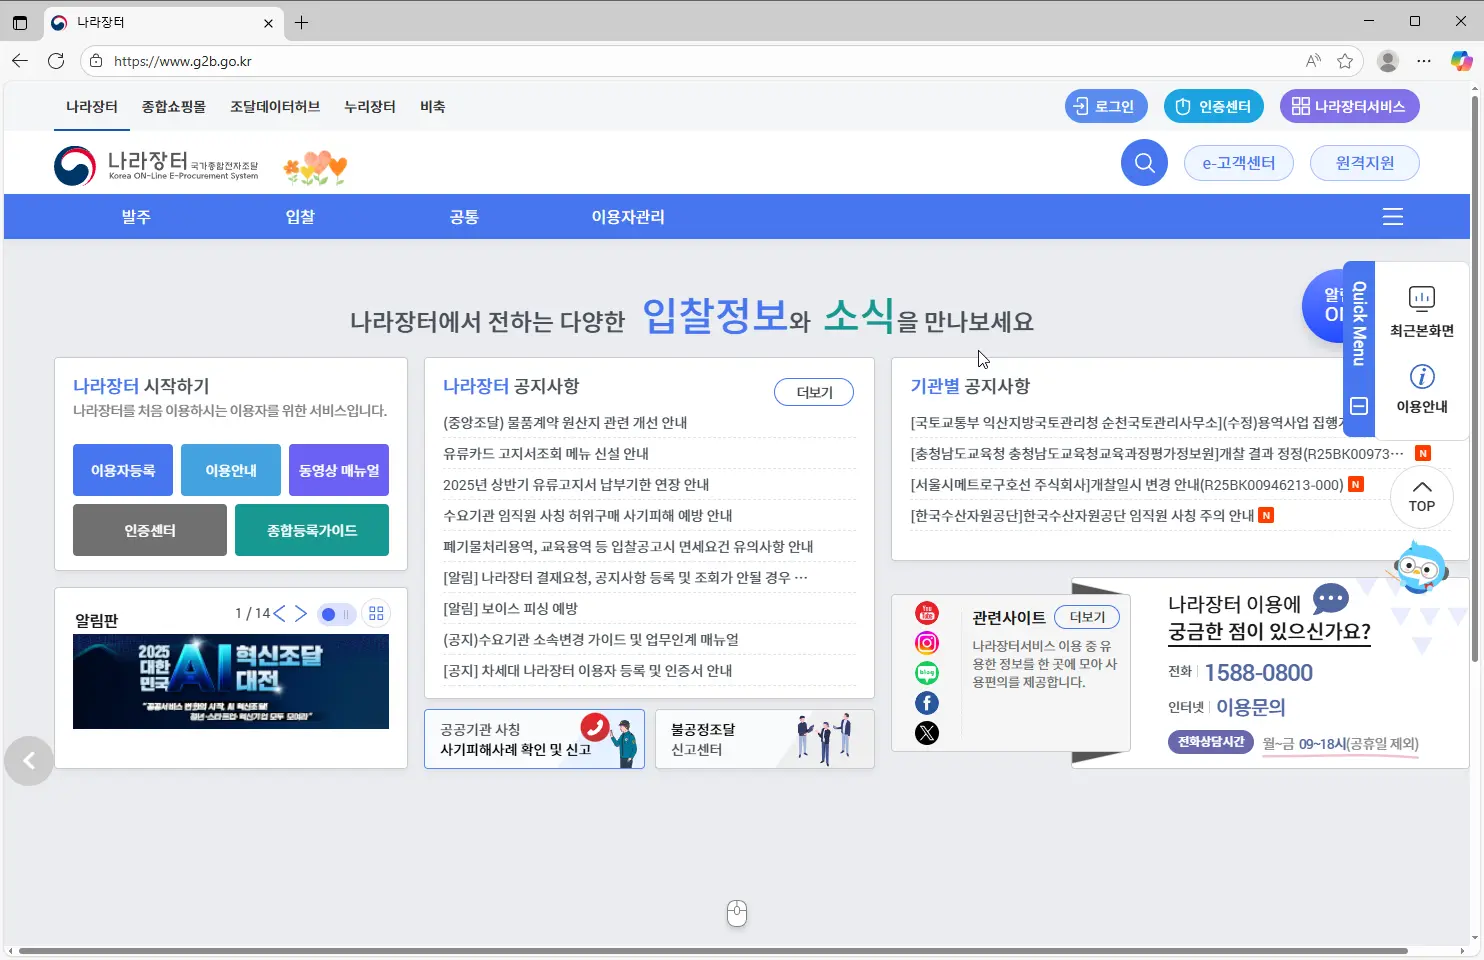Open 이용안내 in Quick Menu
The width and height of the screenshot is (1484, 960).
click(x=1422, y=389)
